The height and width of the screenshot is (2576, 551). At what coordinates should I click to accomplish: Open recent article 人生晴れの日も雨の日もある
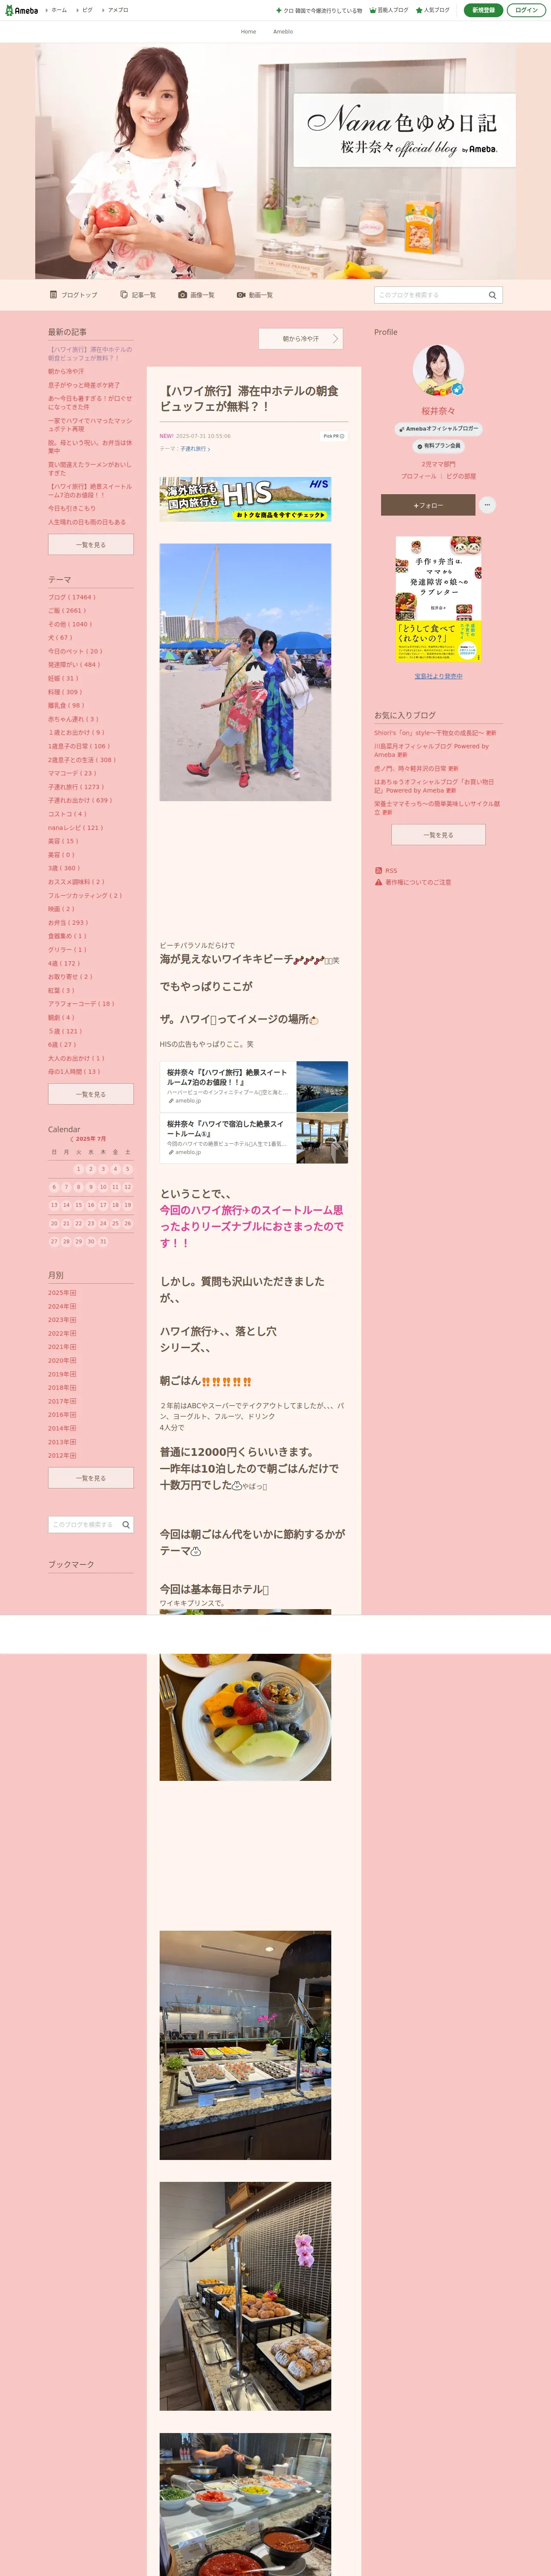pos(87,522)
